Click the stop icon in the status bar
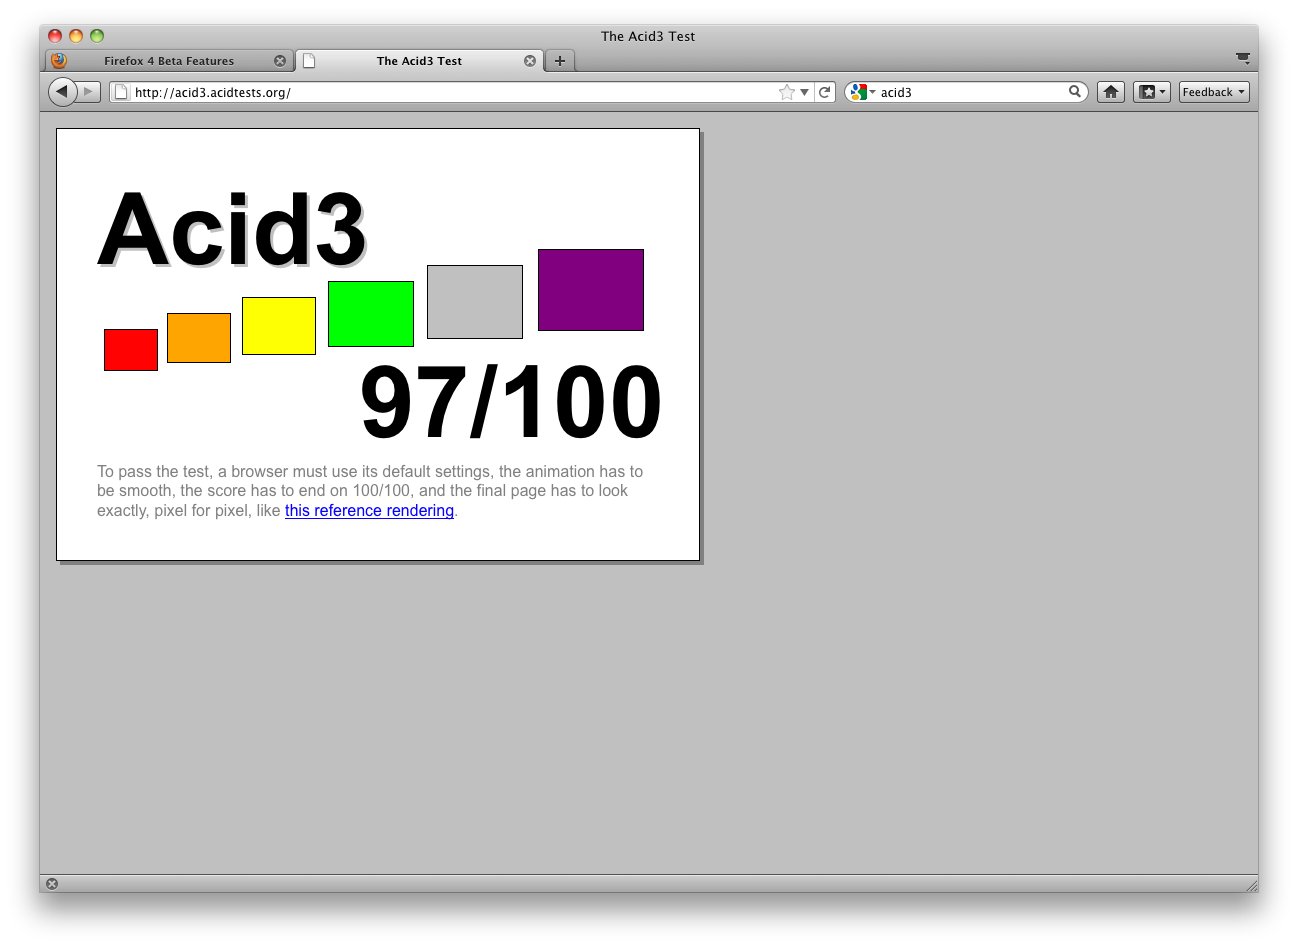Image resolution: width=1298 pixels, height=947 pixels. 51,883
